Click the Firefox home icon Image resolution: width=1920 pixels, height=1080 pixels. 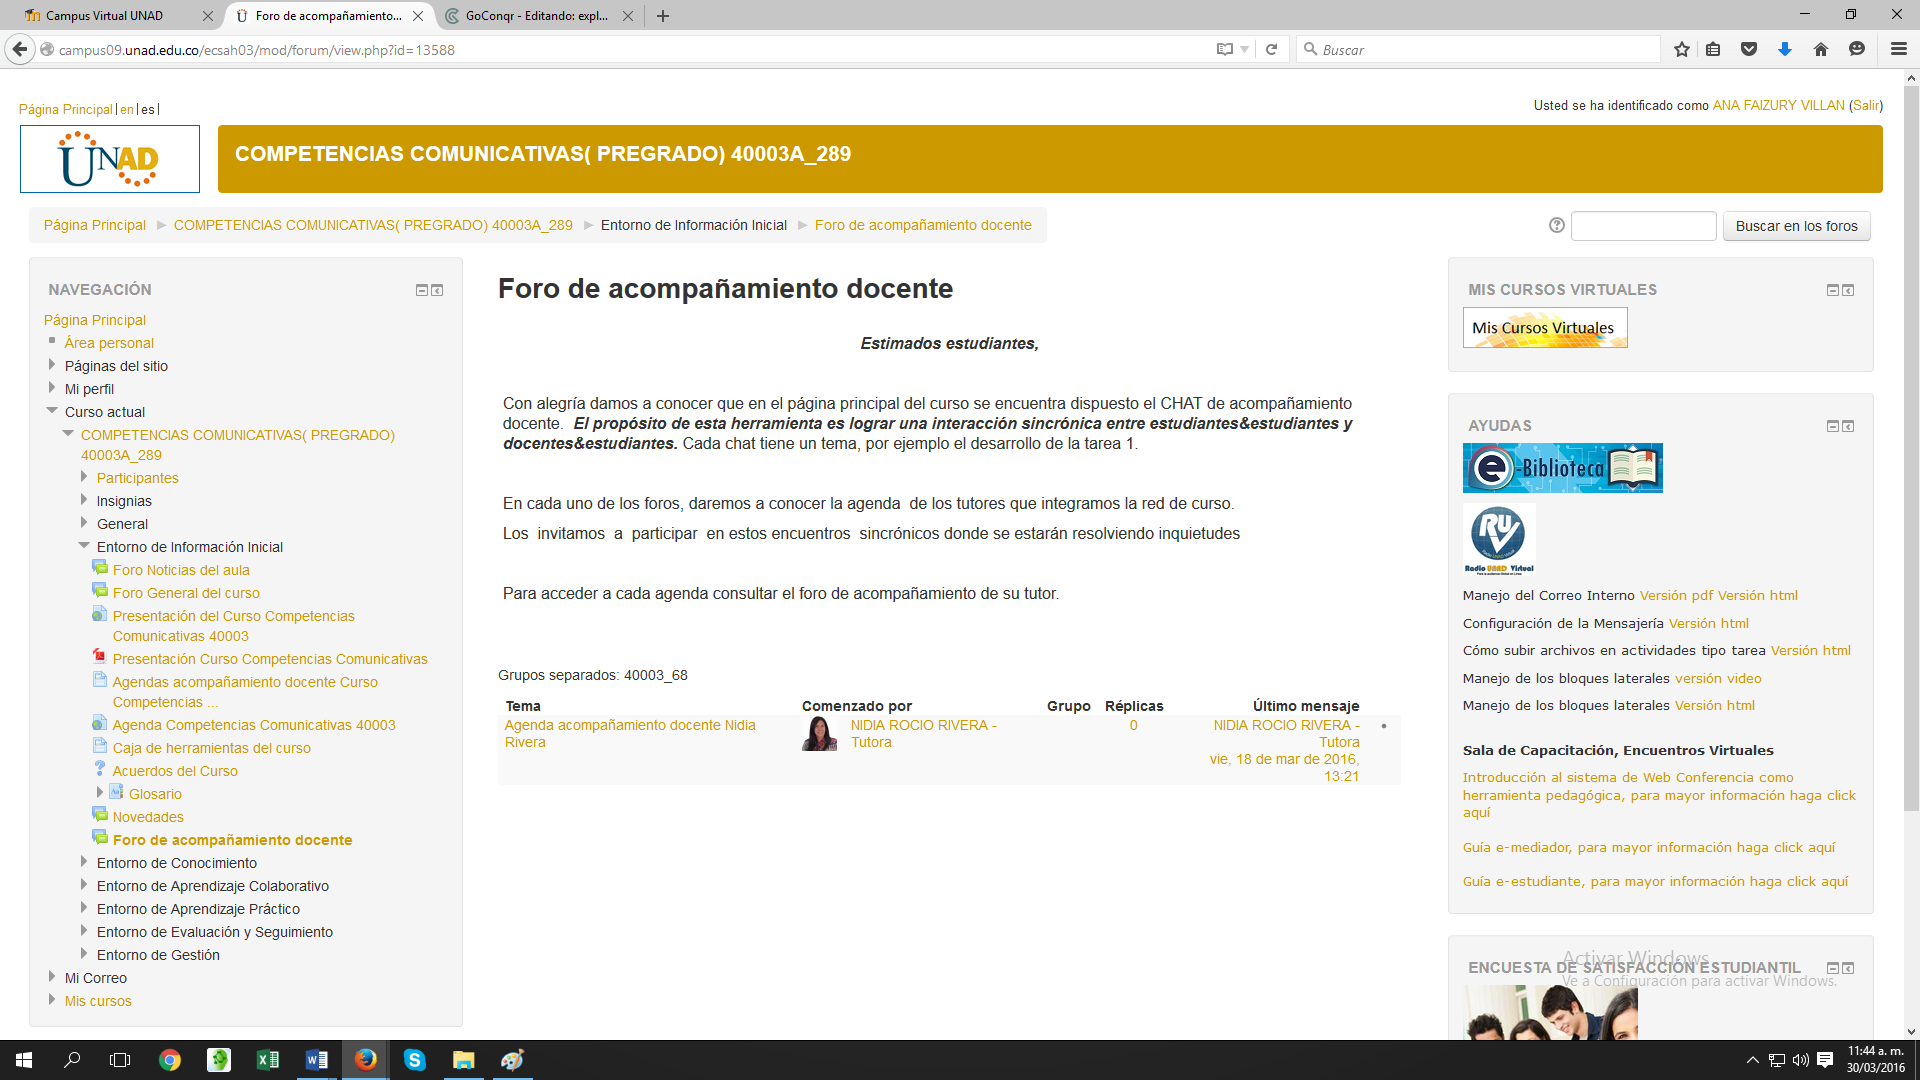coord(1821,49)
